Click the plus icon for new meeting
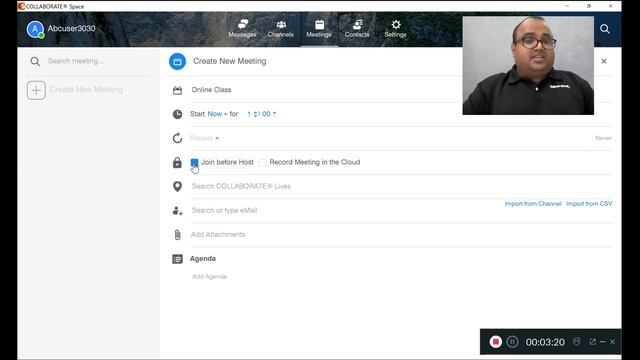The image size is (640, 360). pos(36,90)
